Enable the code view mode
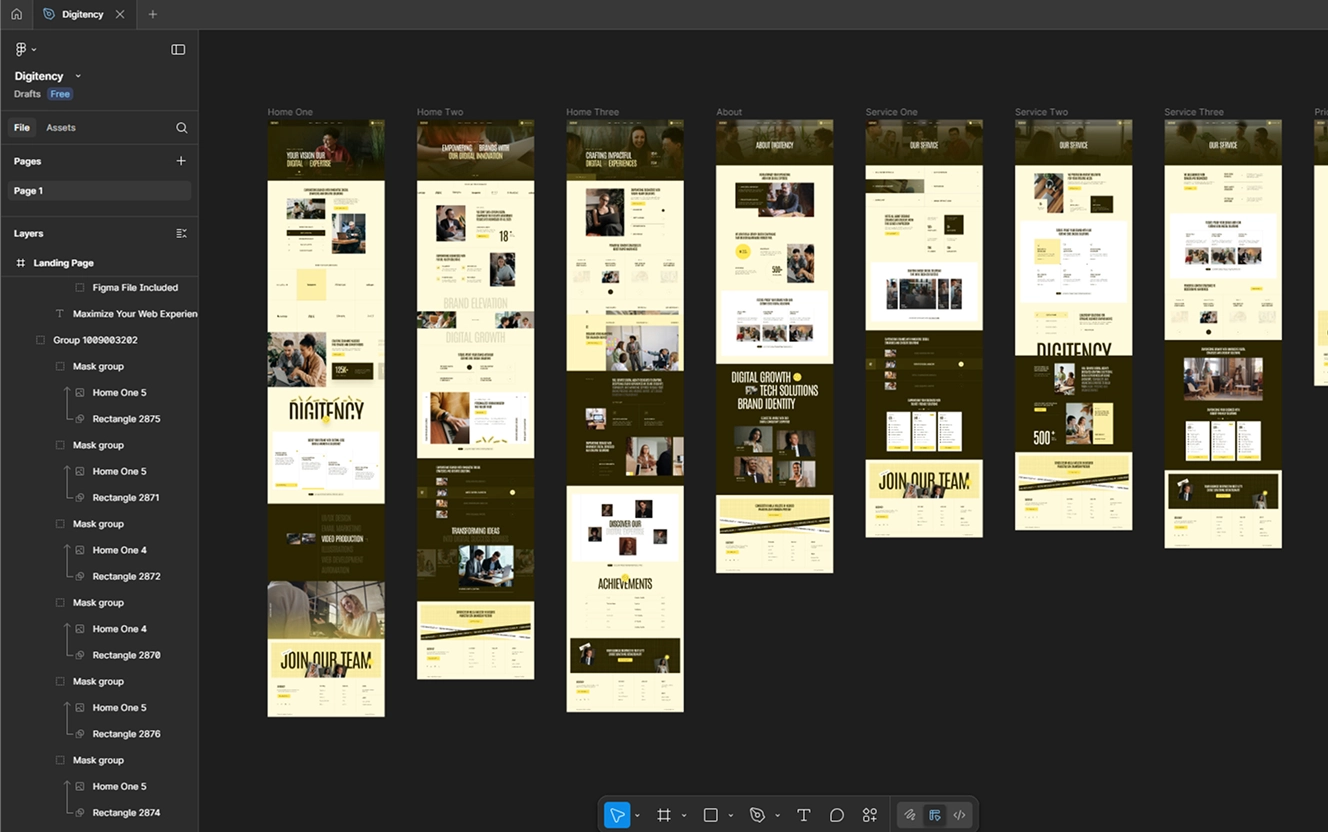The height and width of the screenshot is (832, 1328). coord(958,815)
